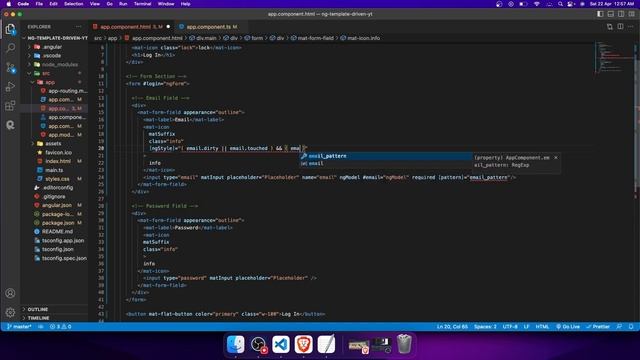The height and width of the screenshot is (360, 640).
Task: Open the Search view in activity bar
Action: click(x=10, y=48)
